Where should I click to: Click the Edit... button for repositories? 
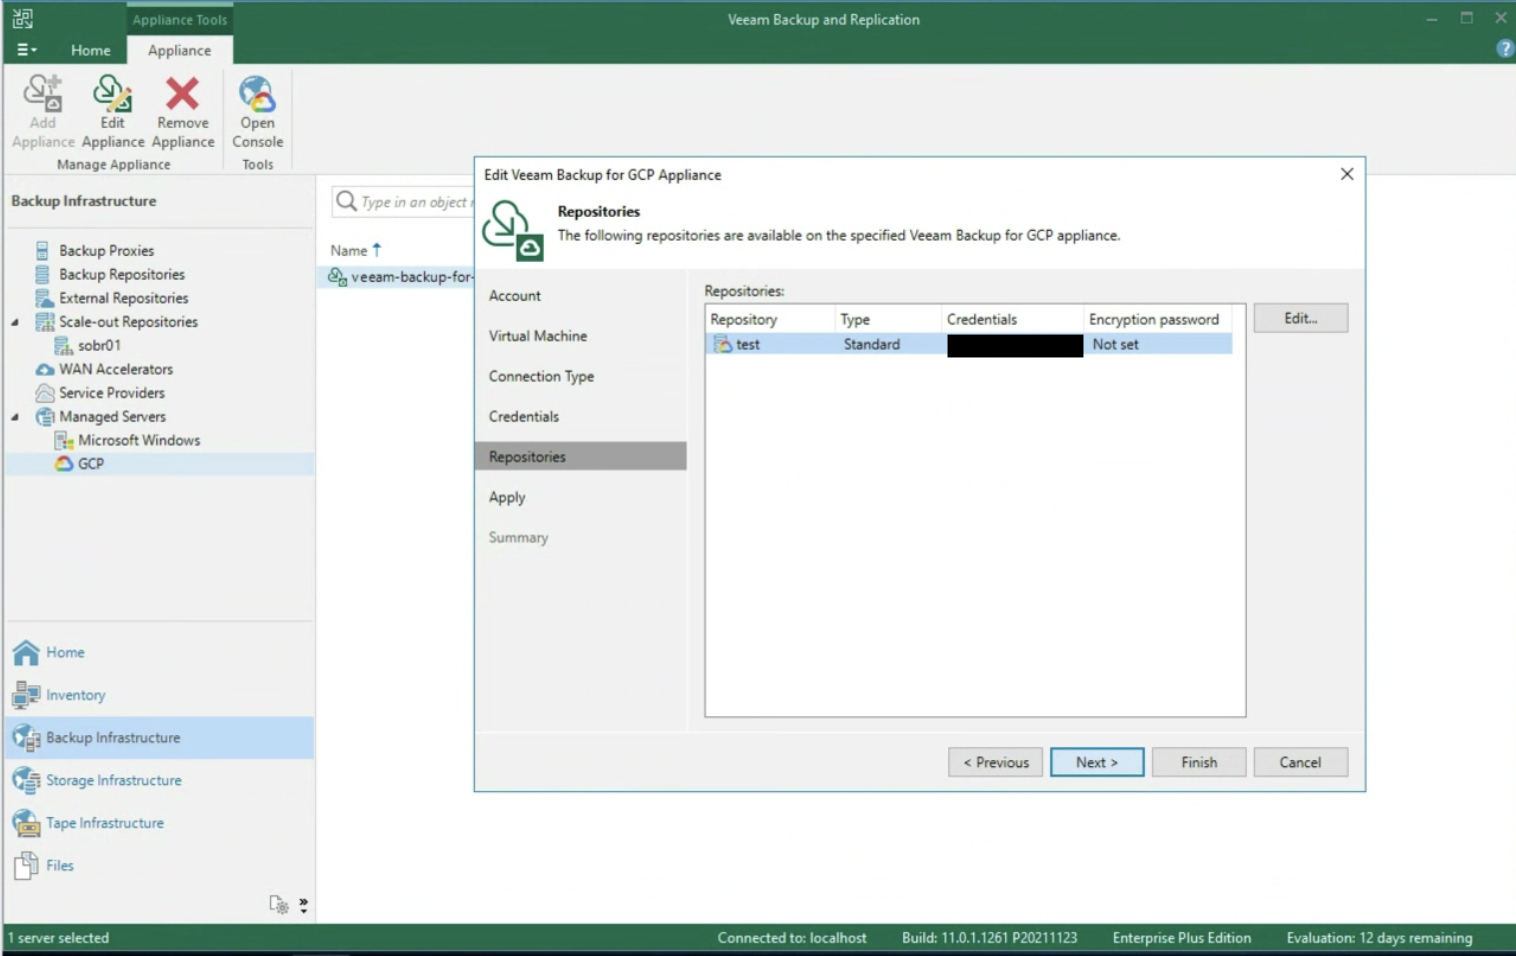1300,318
